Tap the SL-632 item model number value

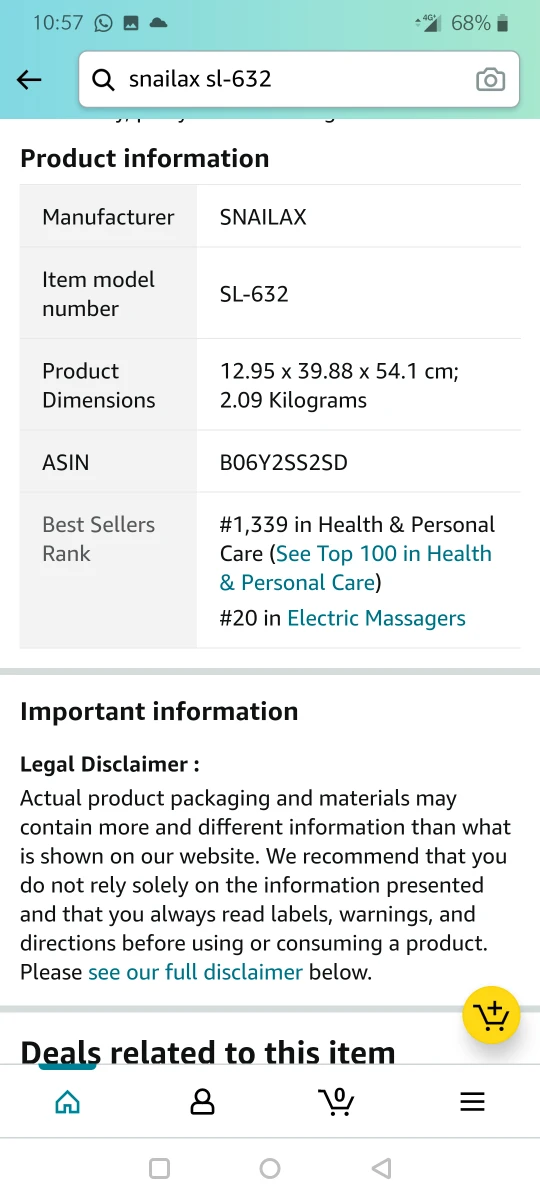(254, 294)
